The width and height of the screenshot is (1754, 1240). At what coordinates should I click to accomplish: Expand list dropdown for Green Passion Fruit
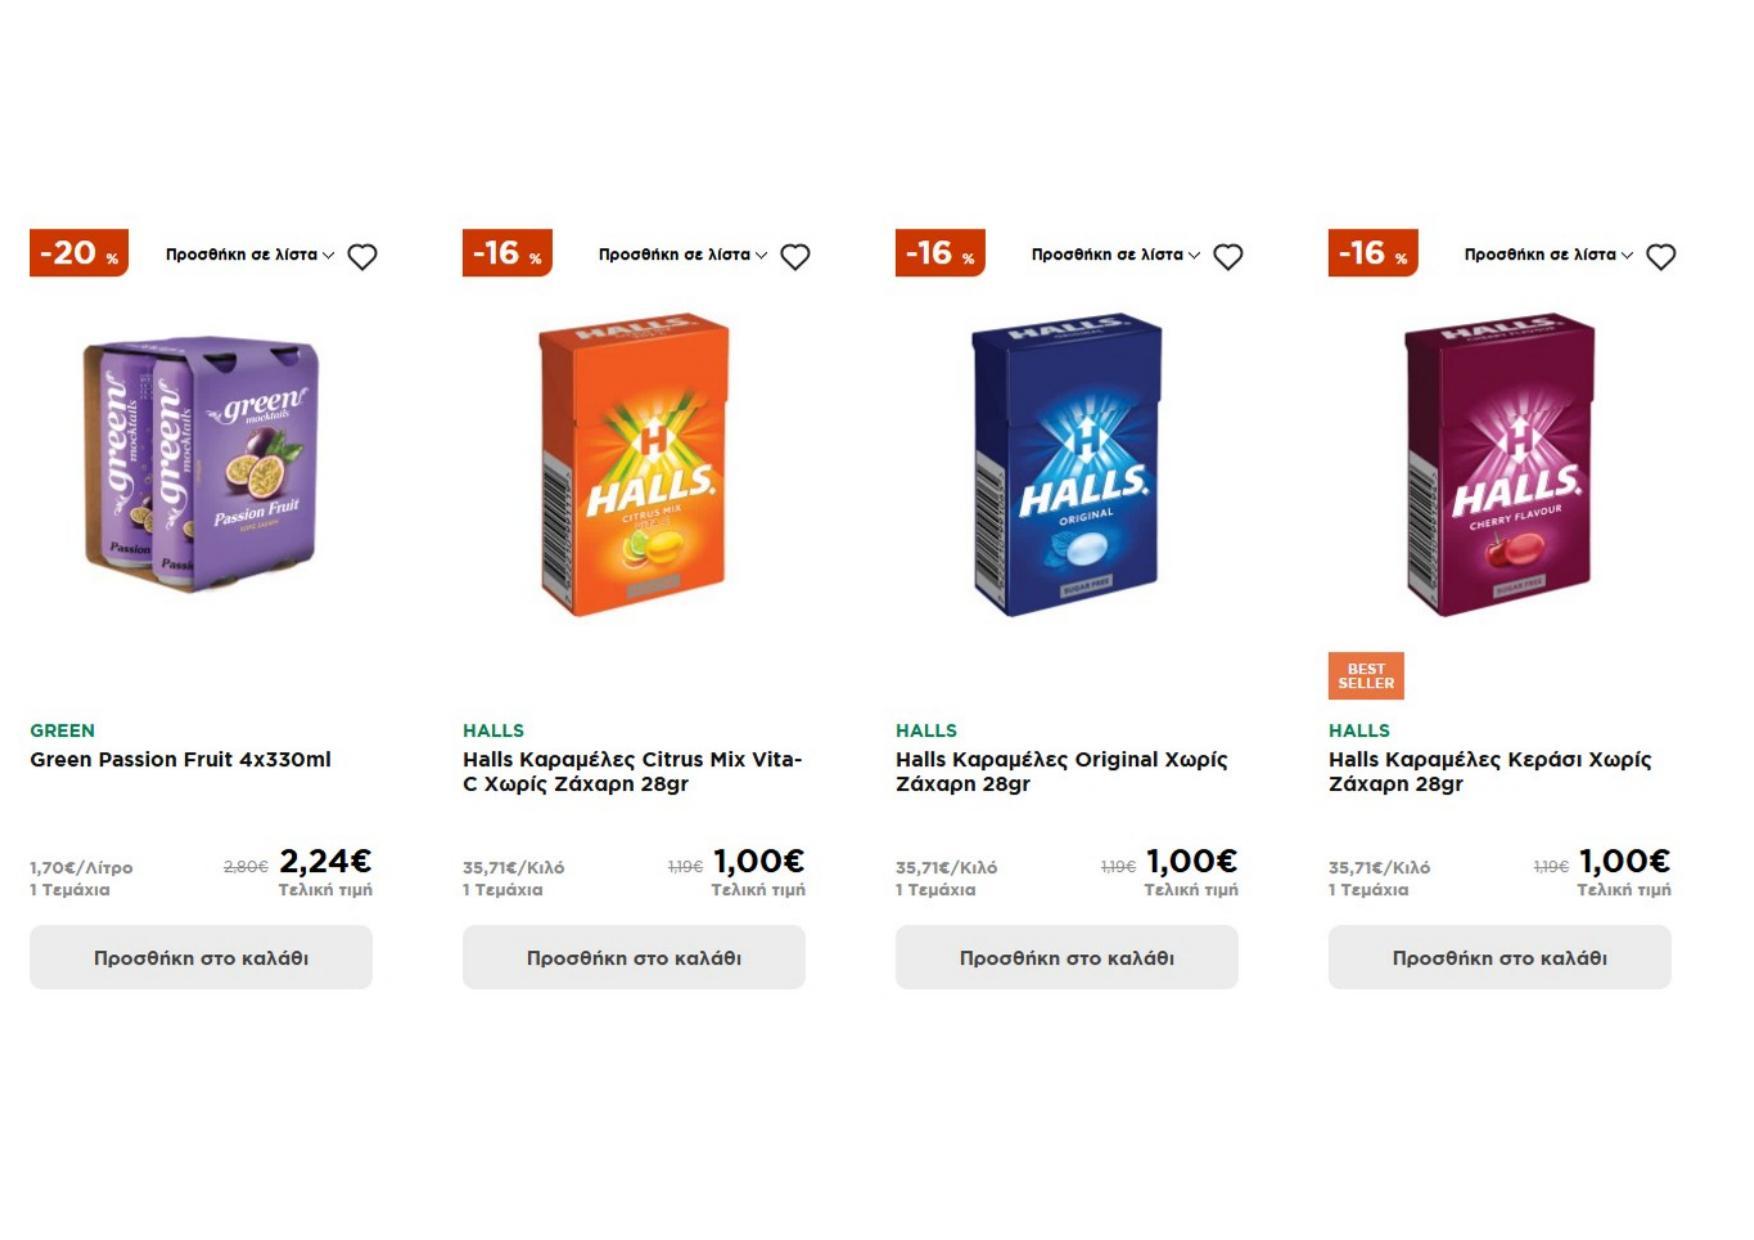[x=250, y=255]
